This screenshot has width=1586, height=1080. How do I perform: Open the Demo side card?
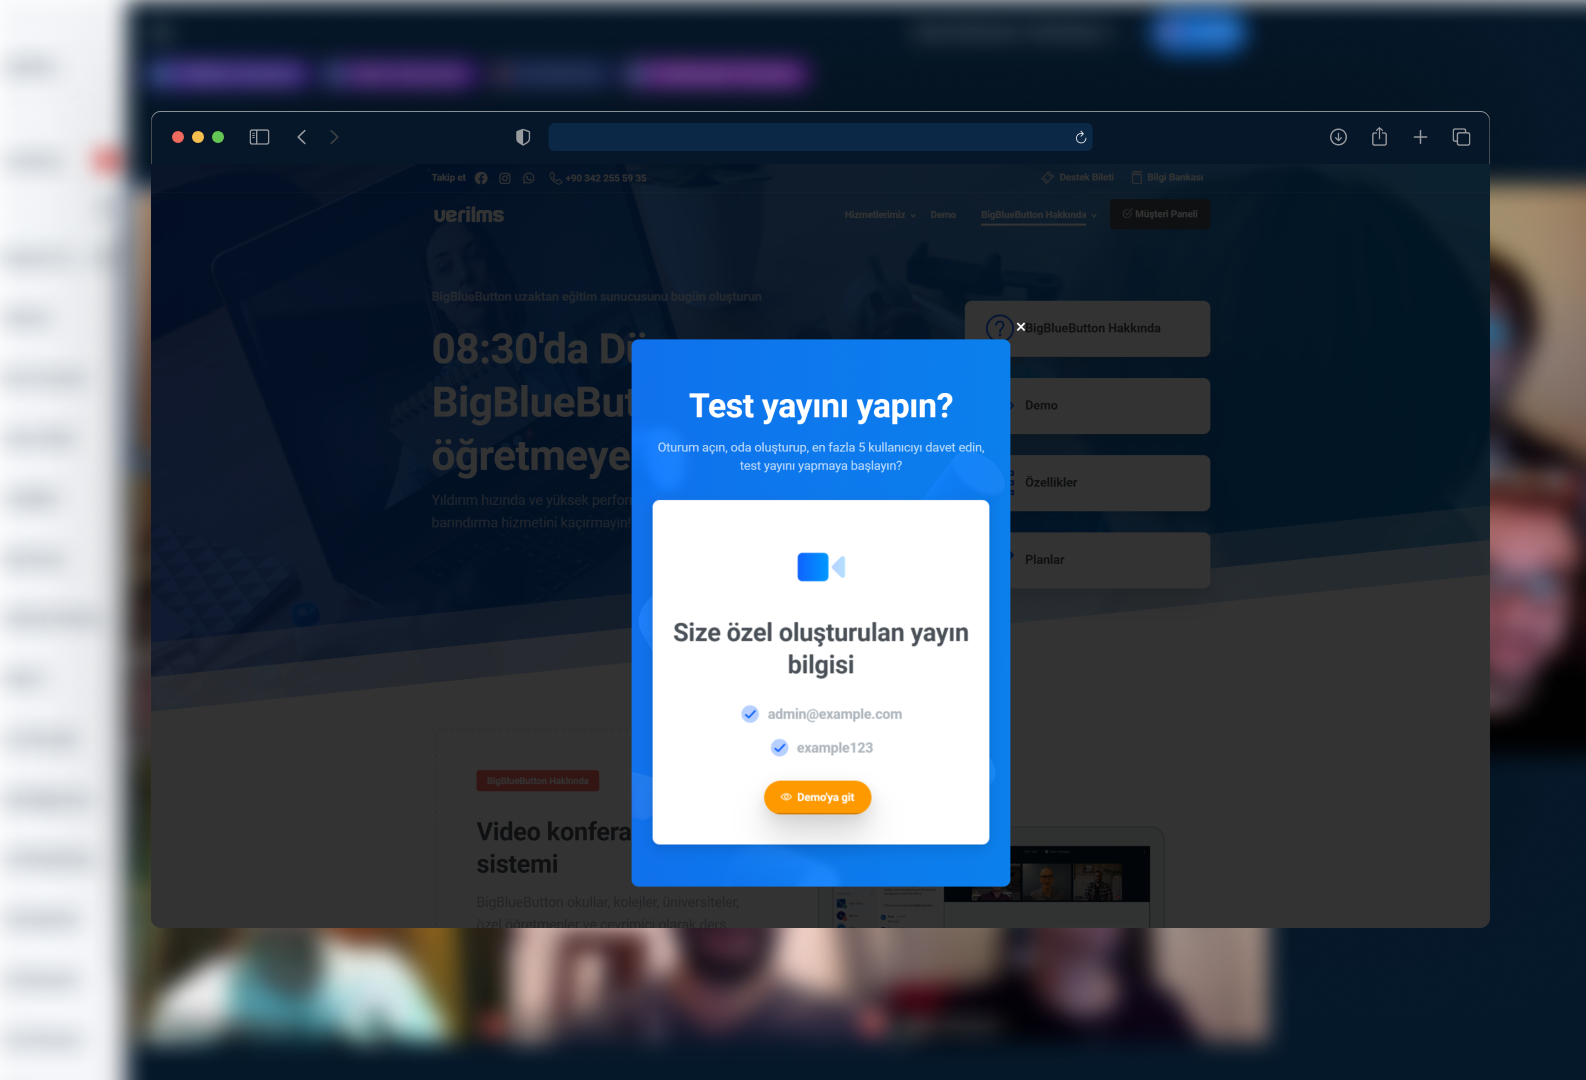coord(1110,406)
